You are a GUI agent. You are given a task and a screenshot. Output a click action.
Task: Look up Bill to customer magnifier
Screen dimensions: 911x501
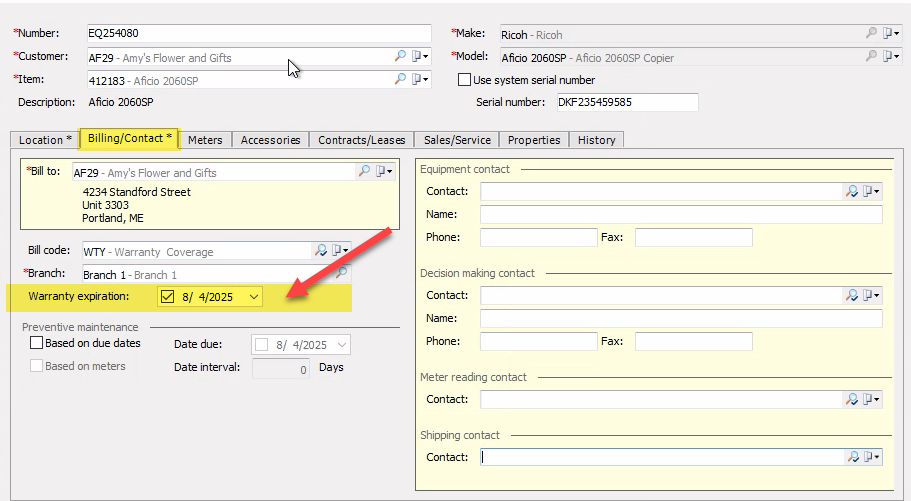click(x=364, y=171)
